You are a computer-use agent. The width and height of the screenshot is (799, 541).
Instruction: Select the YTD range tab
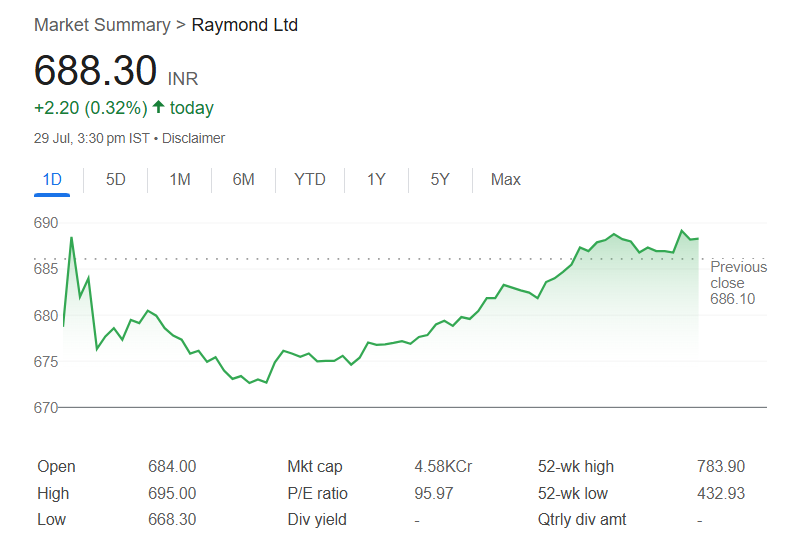[310, 180]
